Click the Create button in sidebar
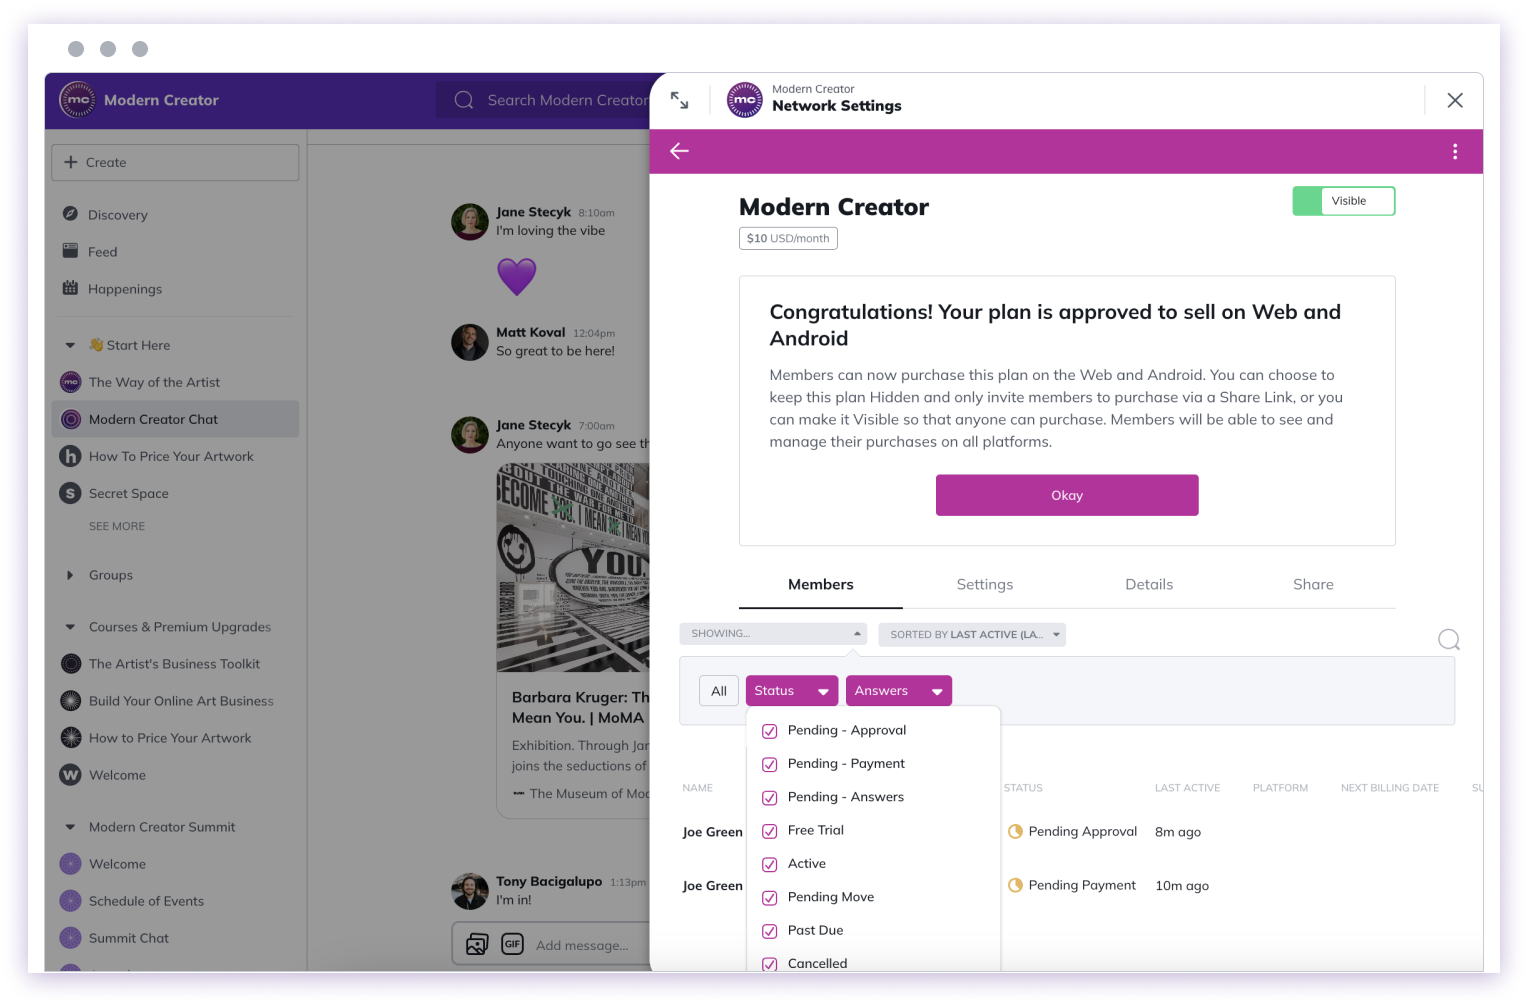 175,162
